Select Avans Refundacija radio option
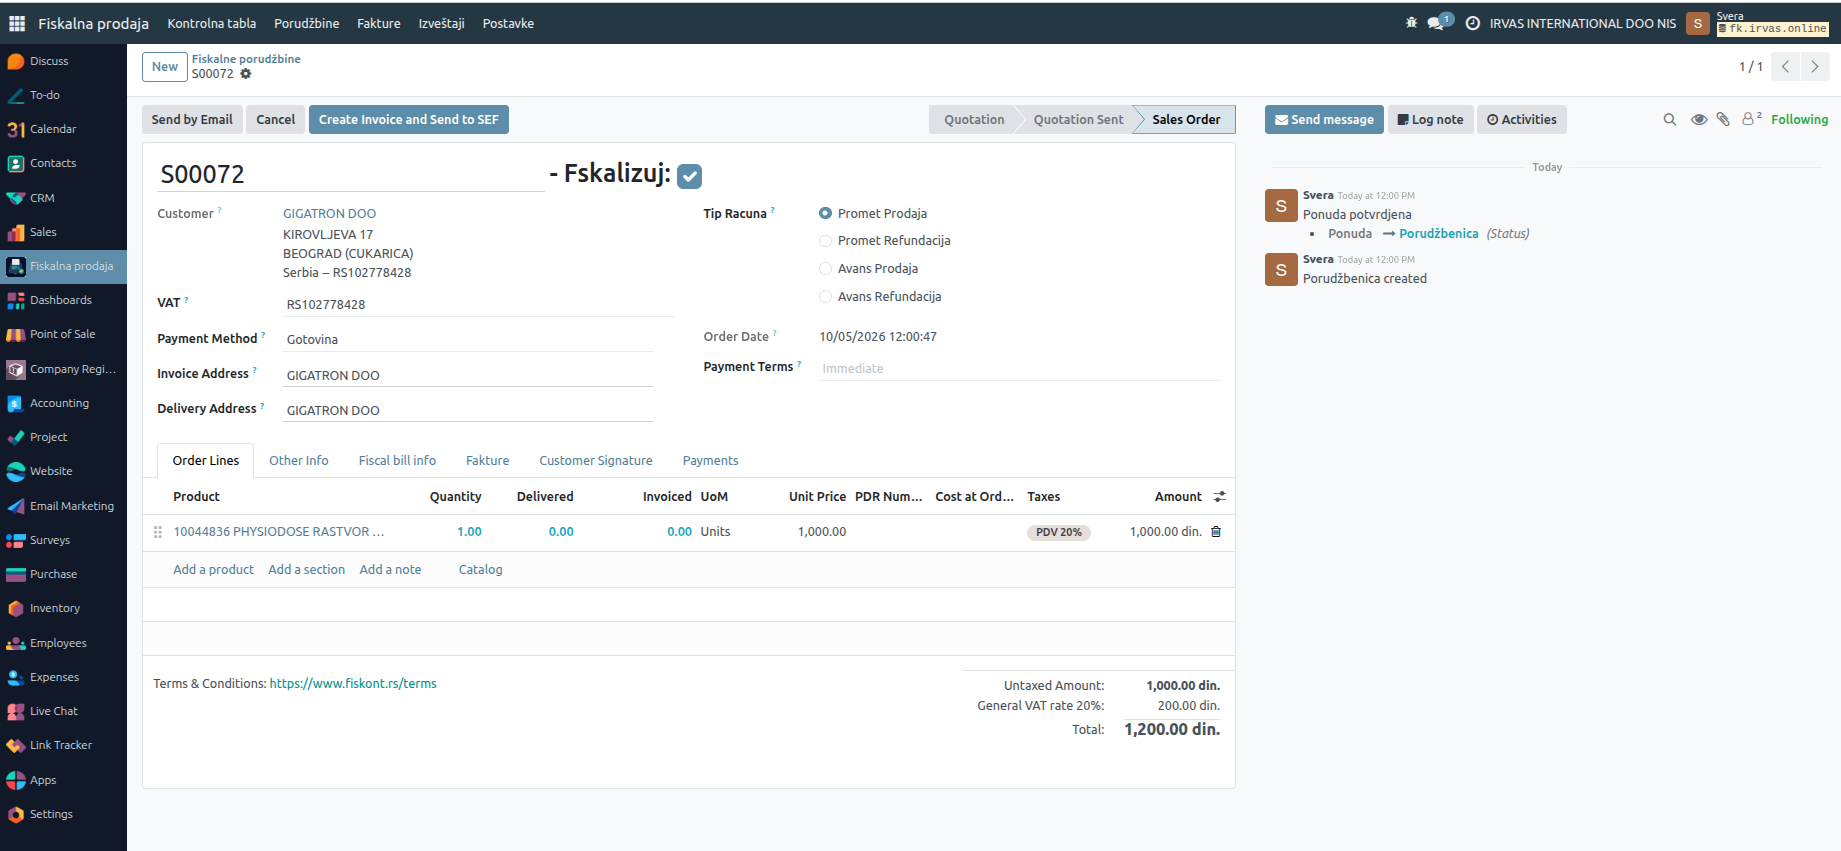The image size is (1841, 851). coord(825,297)
